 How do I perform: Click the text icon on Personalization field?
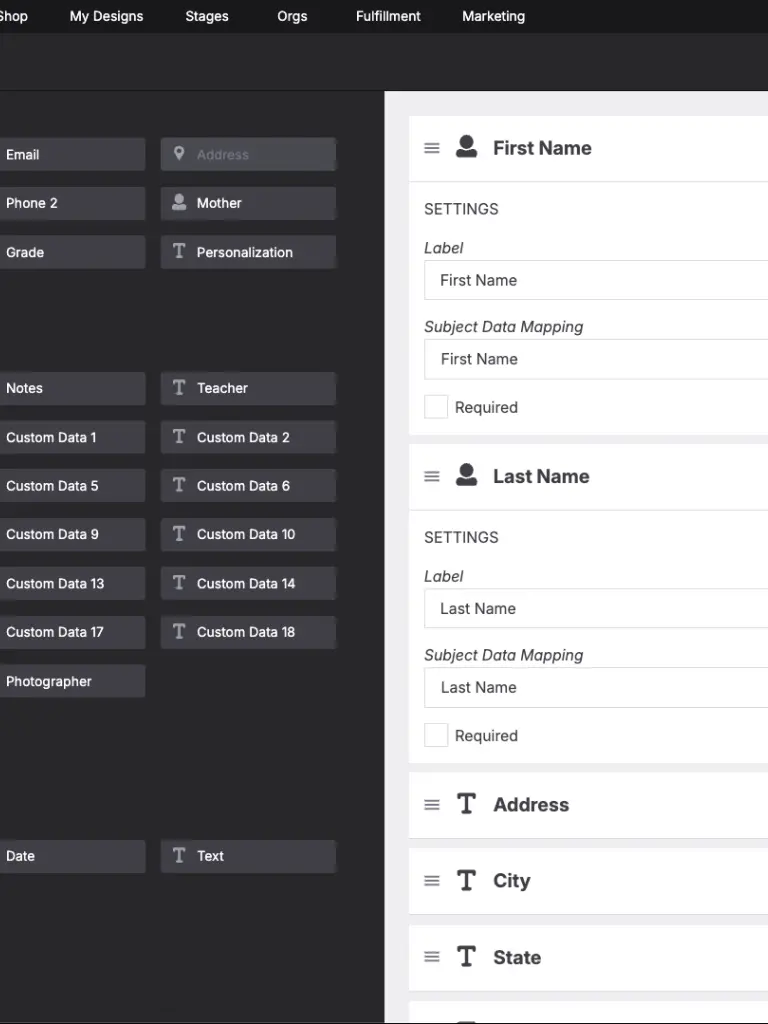click(179, 252)
